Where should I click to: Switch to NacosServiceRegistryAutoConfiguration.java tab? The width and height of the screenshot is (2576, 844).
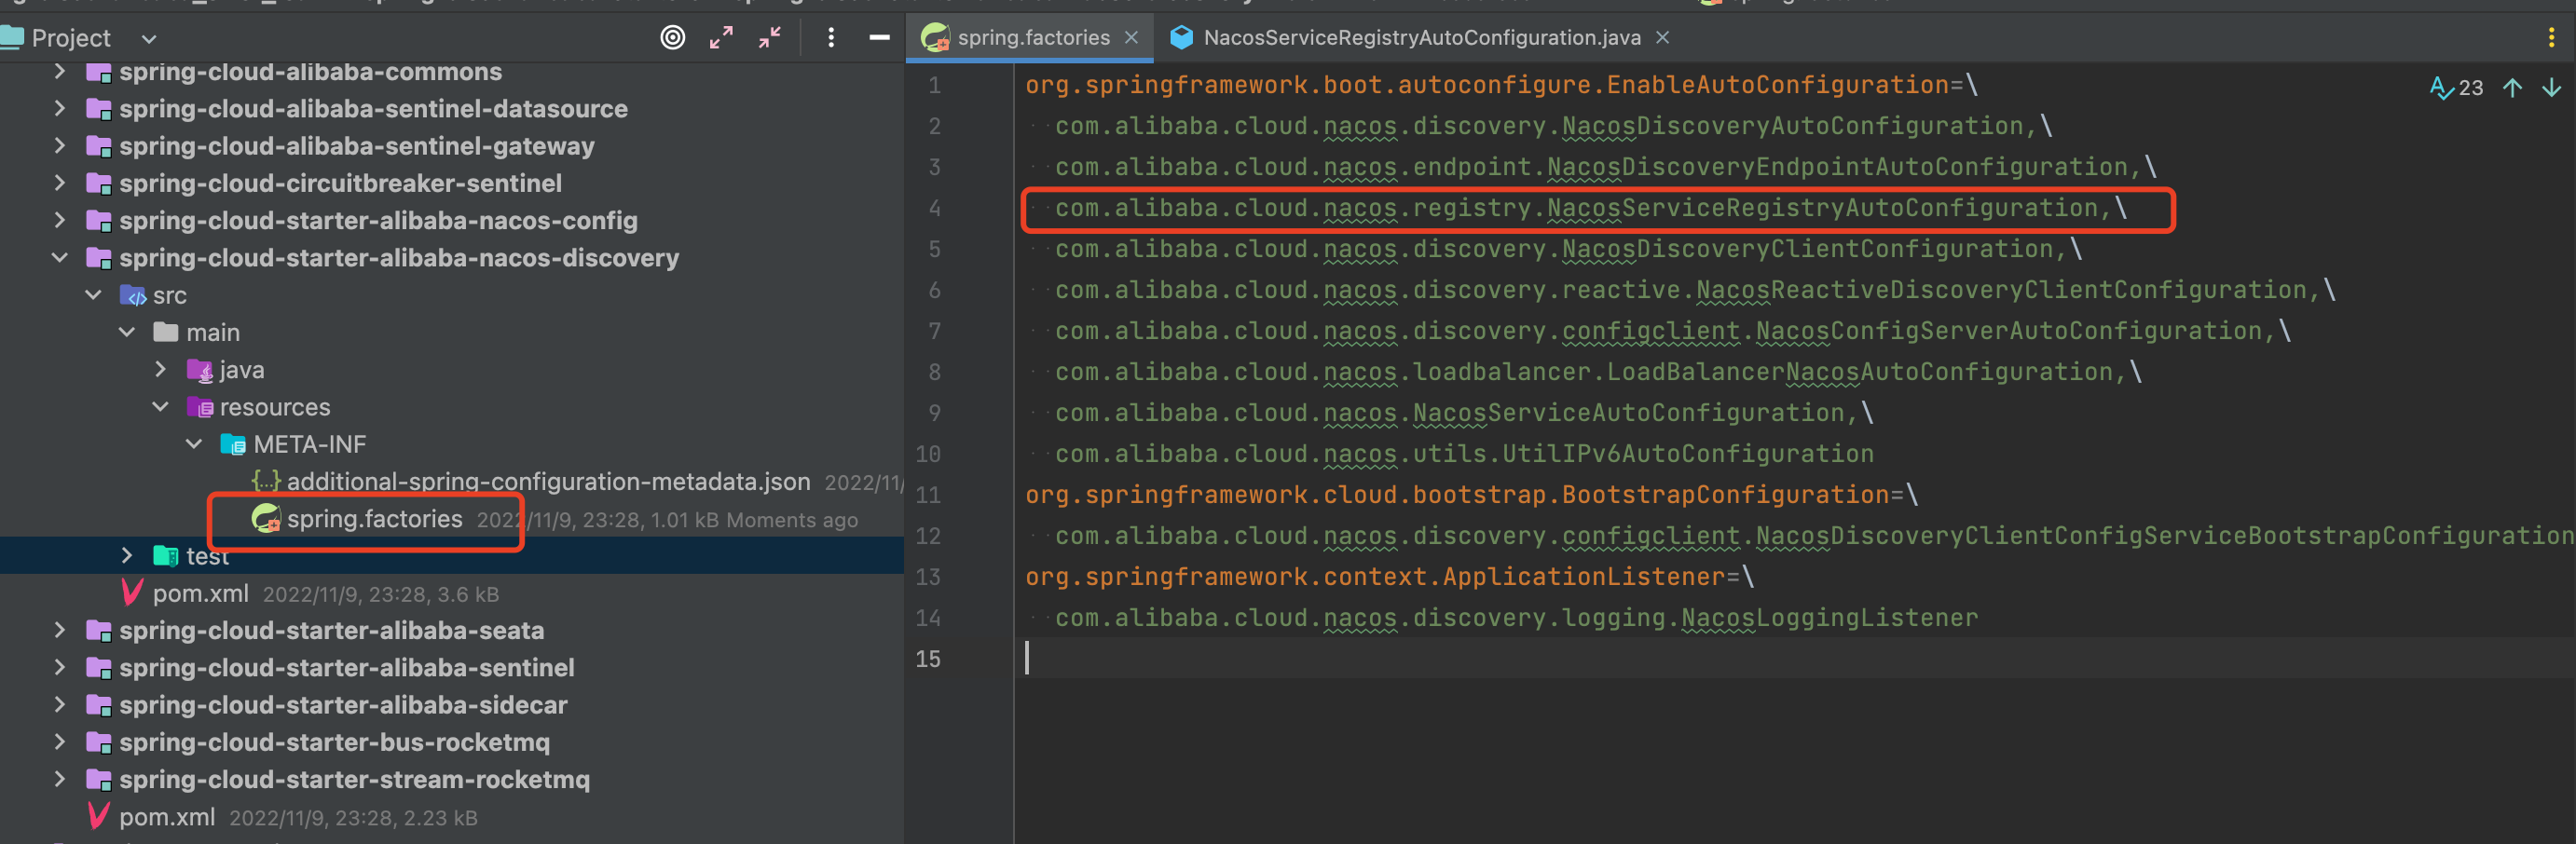[1421, 38]
